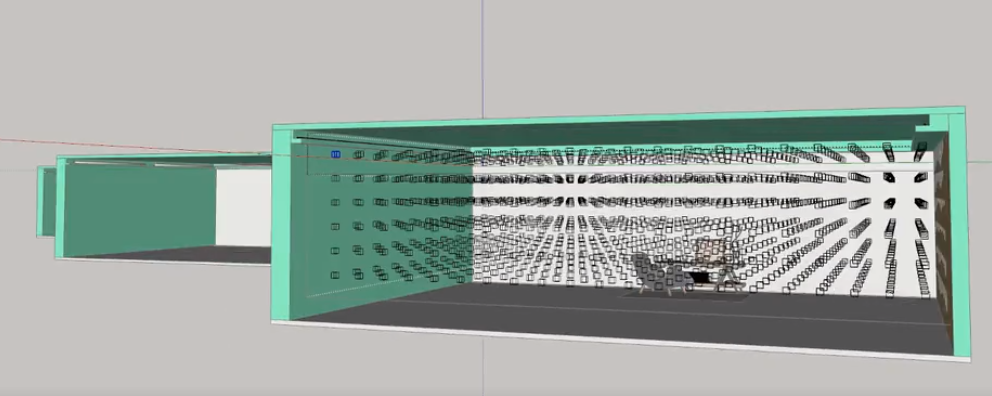Select the black fireplace box behind the chairs
The image size is (992, 396).
(699, 277)
